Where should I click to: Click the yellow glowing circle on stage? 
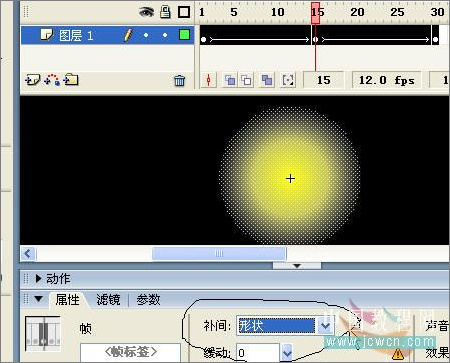[290, 177]
